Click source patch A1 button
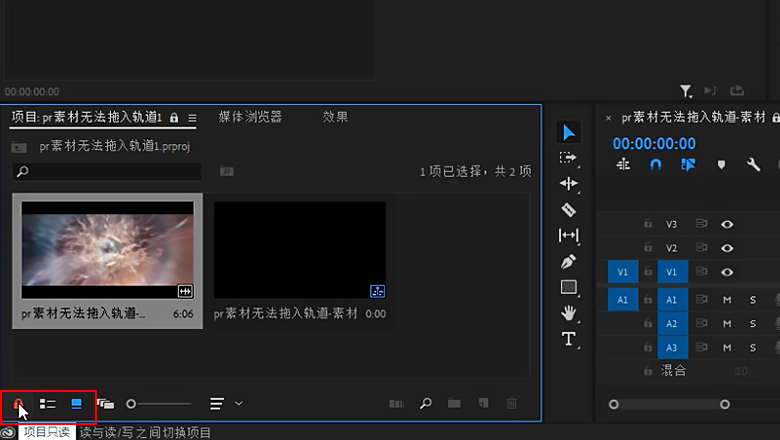780x440 pixels. 623,300
